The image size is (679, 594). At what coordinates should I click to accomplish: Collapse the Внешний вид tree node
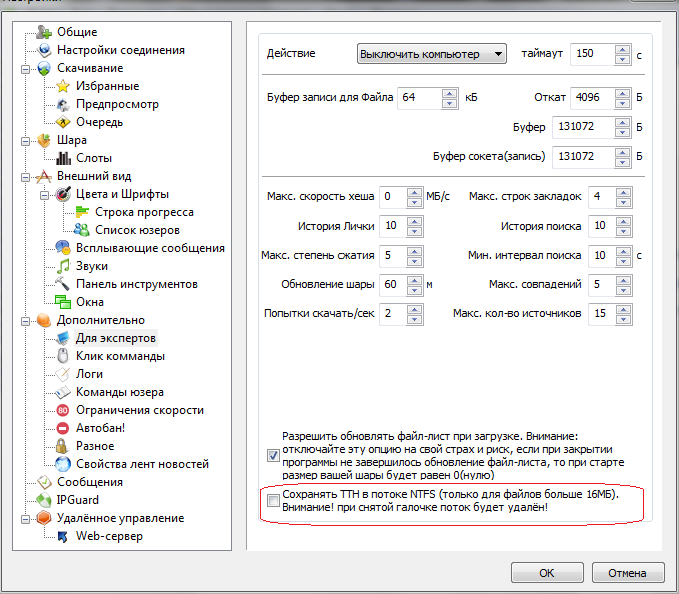(x=26, y=177)
